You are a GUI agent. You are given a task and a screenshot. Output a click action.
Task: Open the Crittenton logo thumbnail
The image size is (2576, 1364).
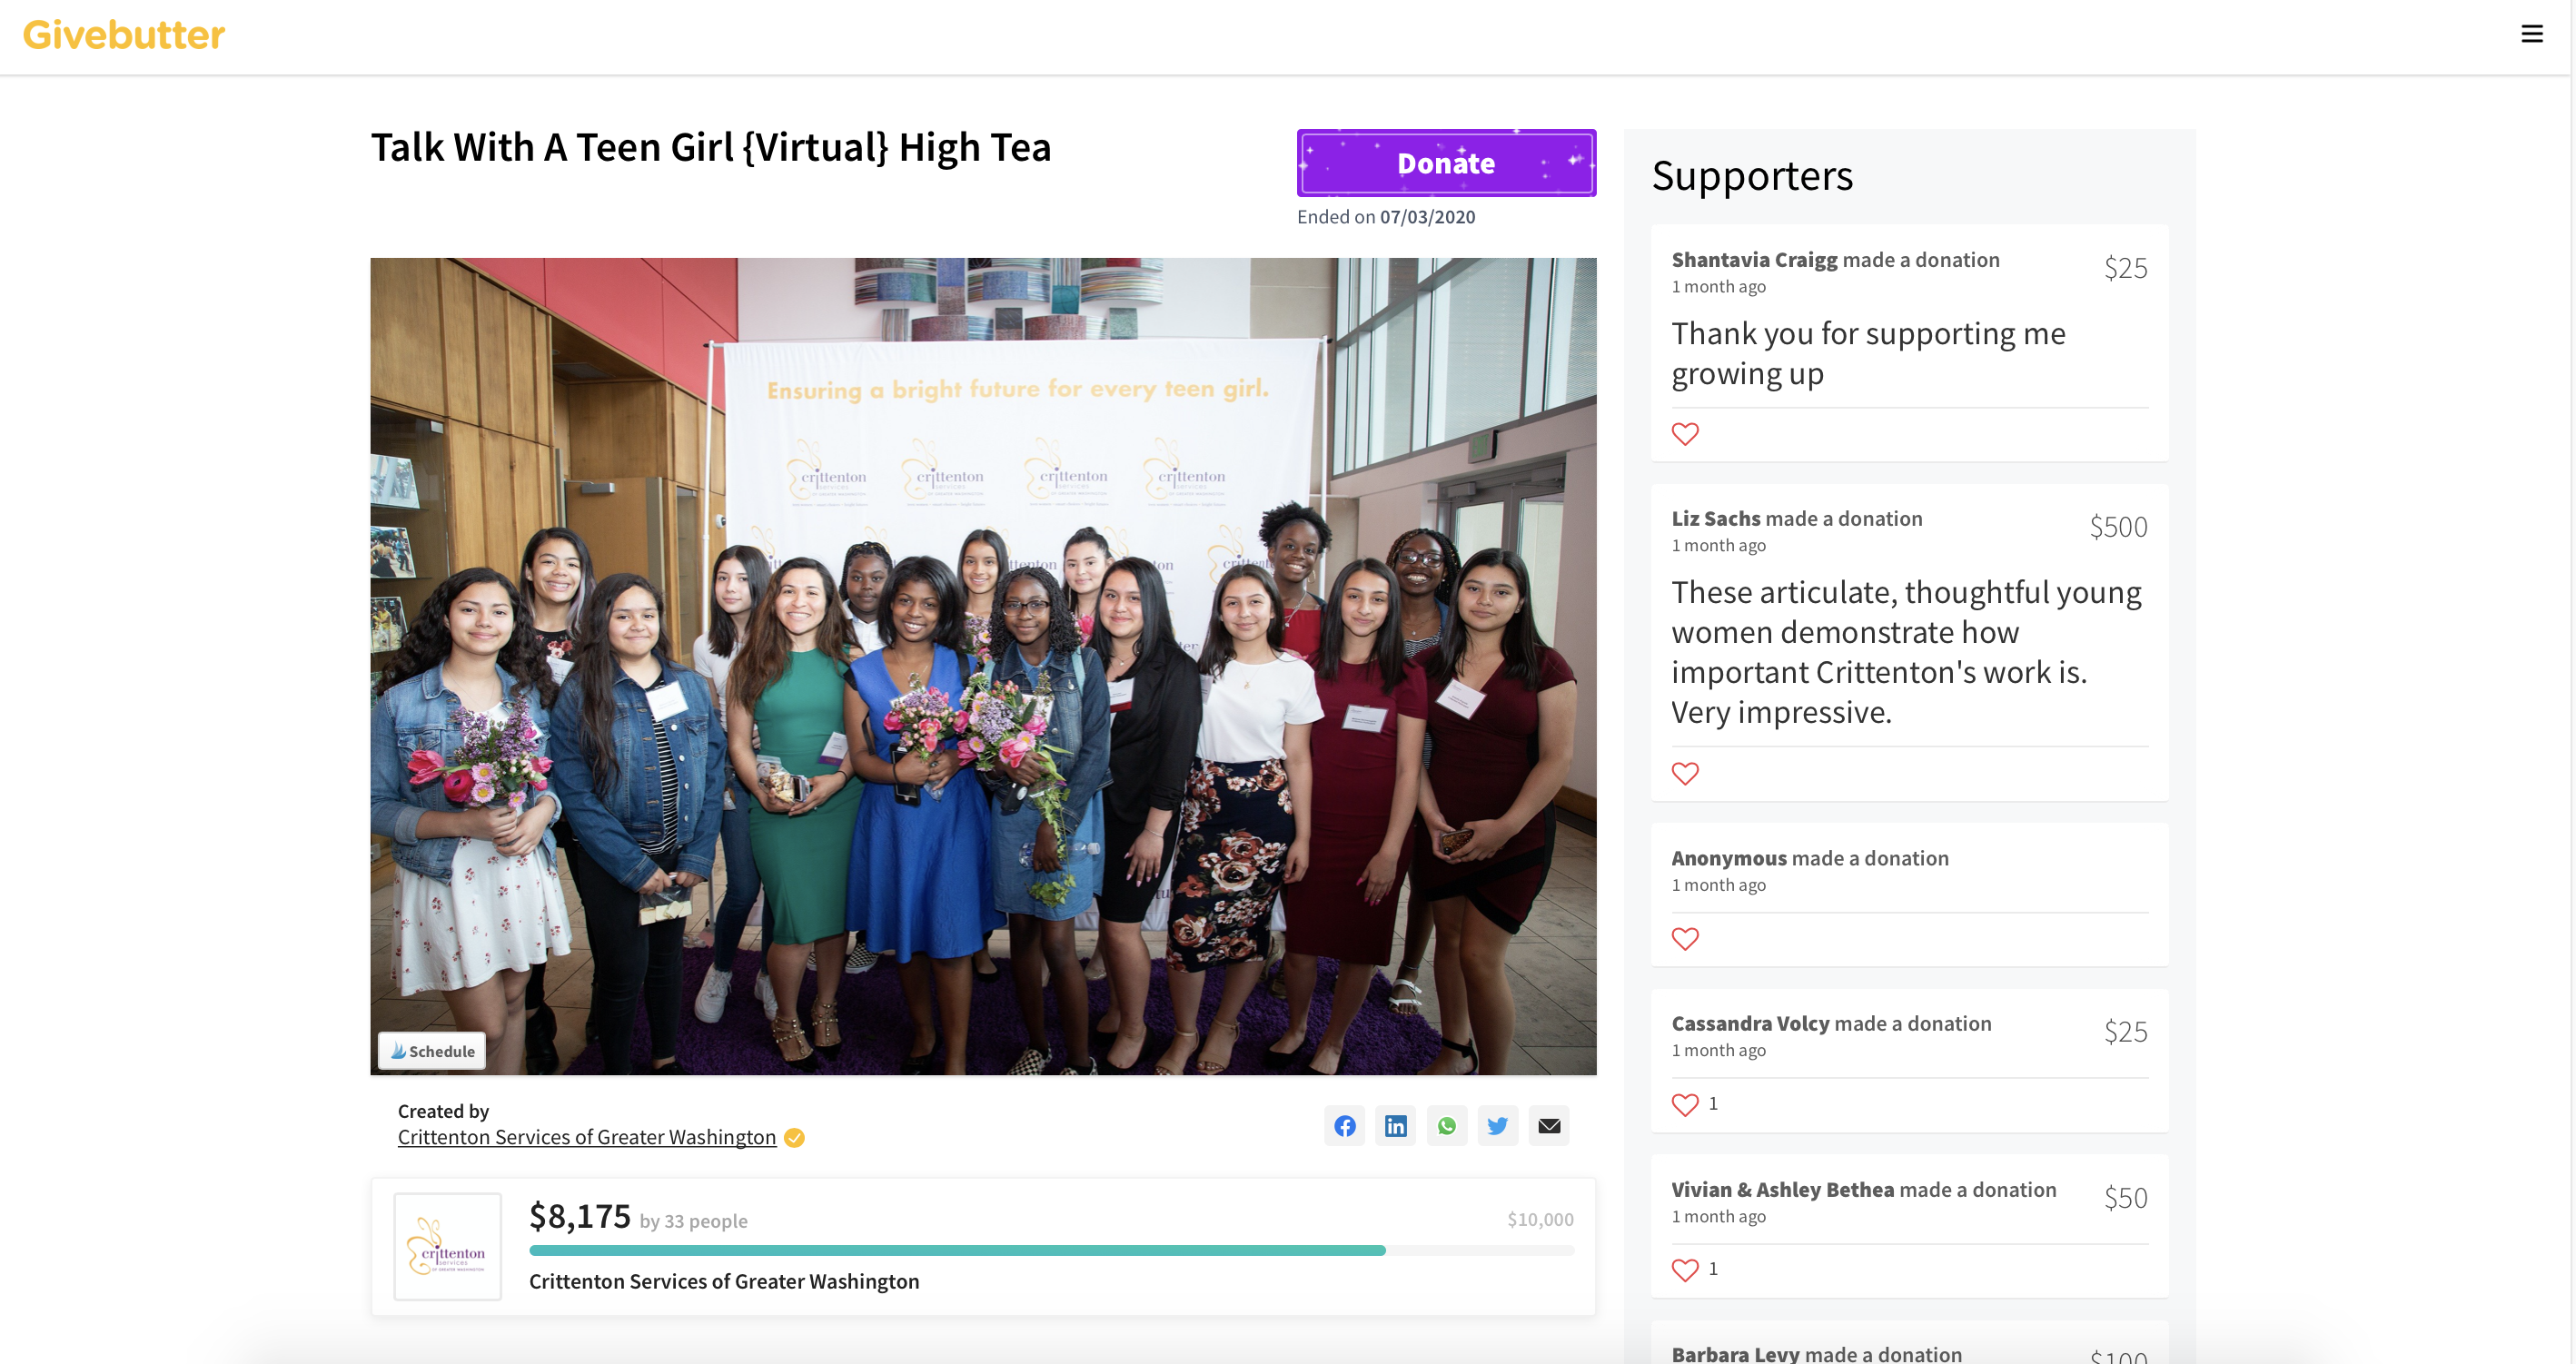[x=447, y=1246]
